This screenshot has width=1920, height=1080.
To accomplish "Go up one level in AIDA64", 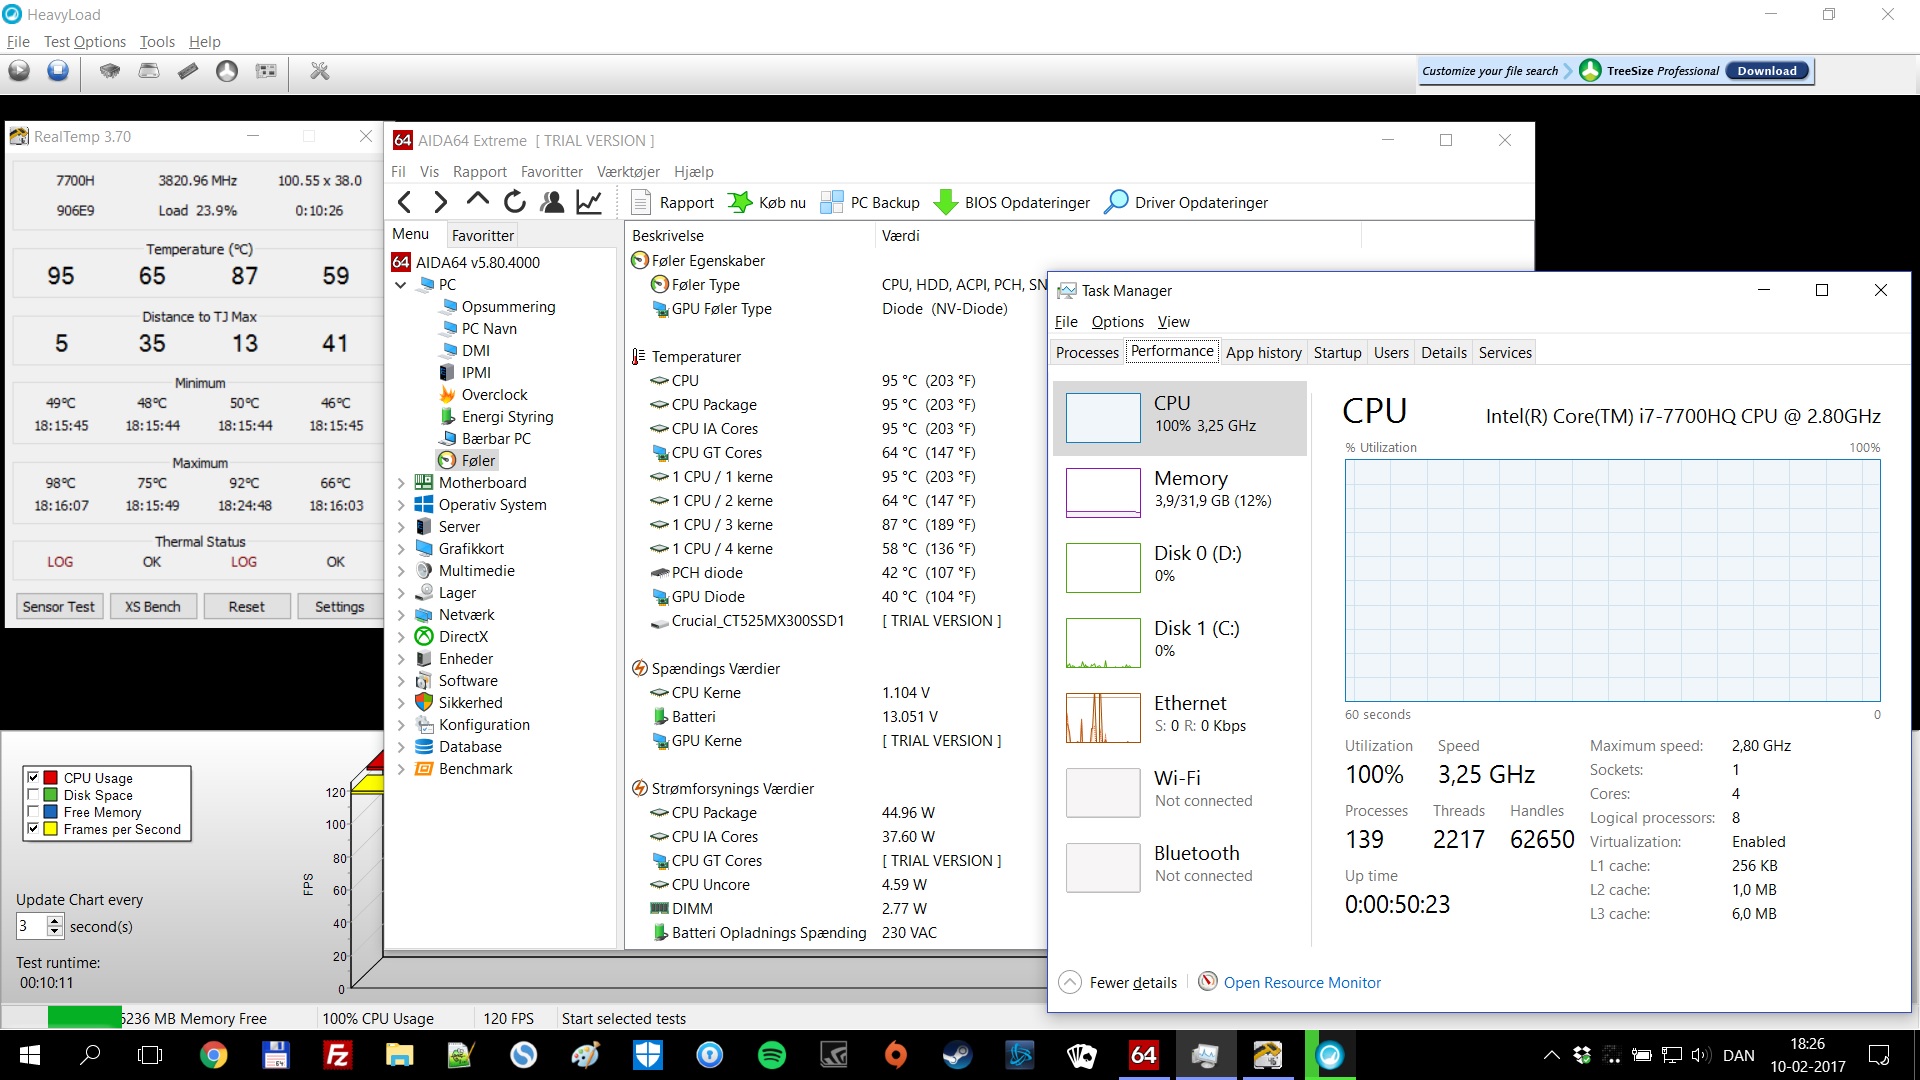I will tap(477, 202).
